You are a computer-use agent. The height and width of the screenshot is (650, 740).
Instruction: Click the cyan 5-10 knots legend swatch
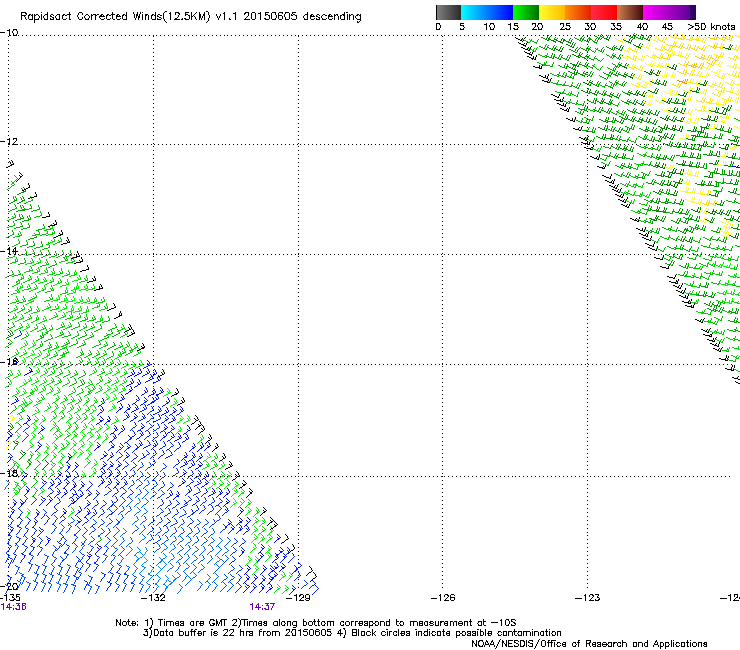474,12
